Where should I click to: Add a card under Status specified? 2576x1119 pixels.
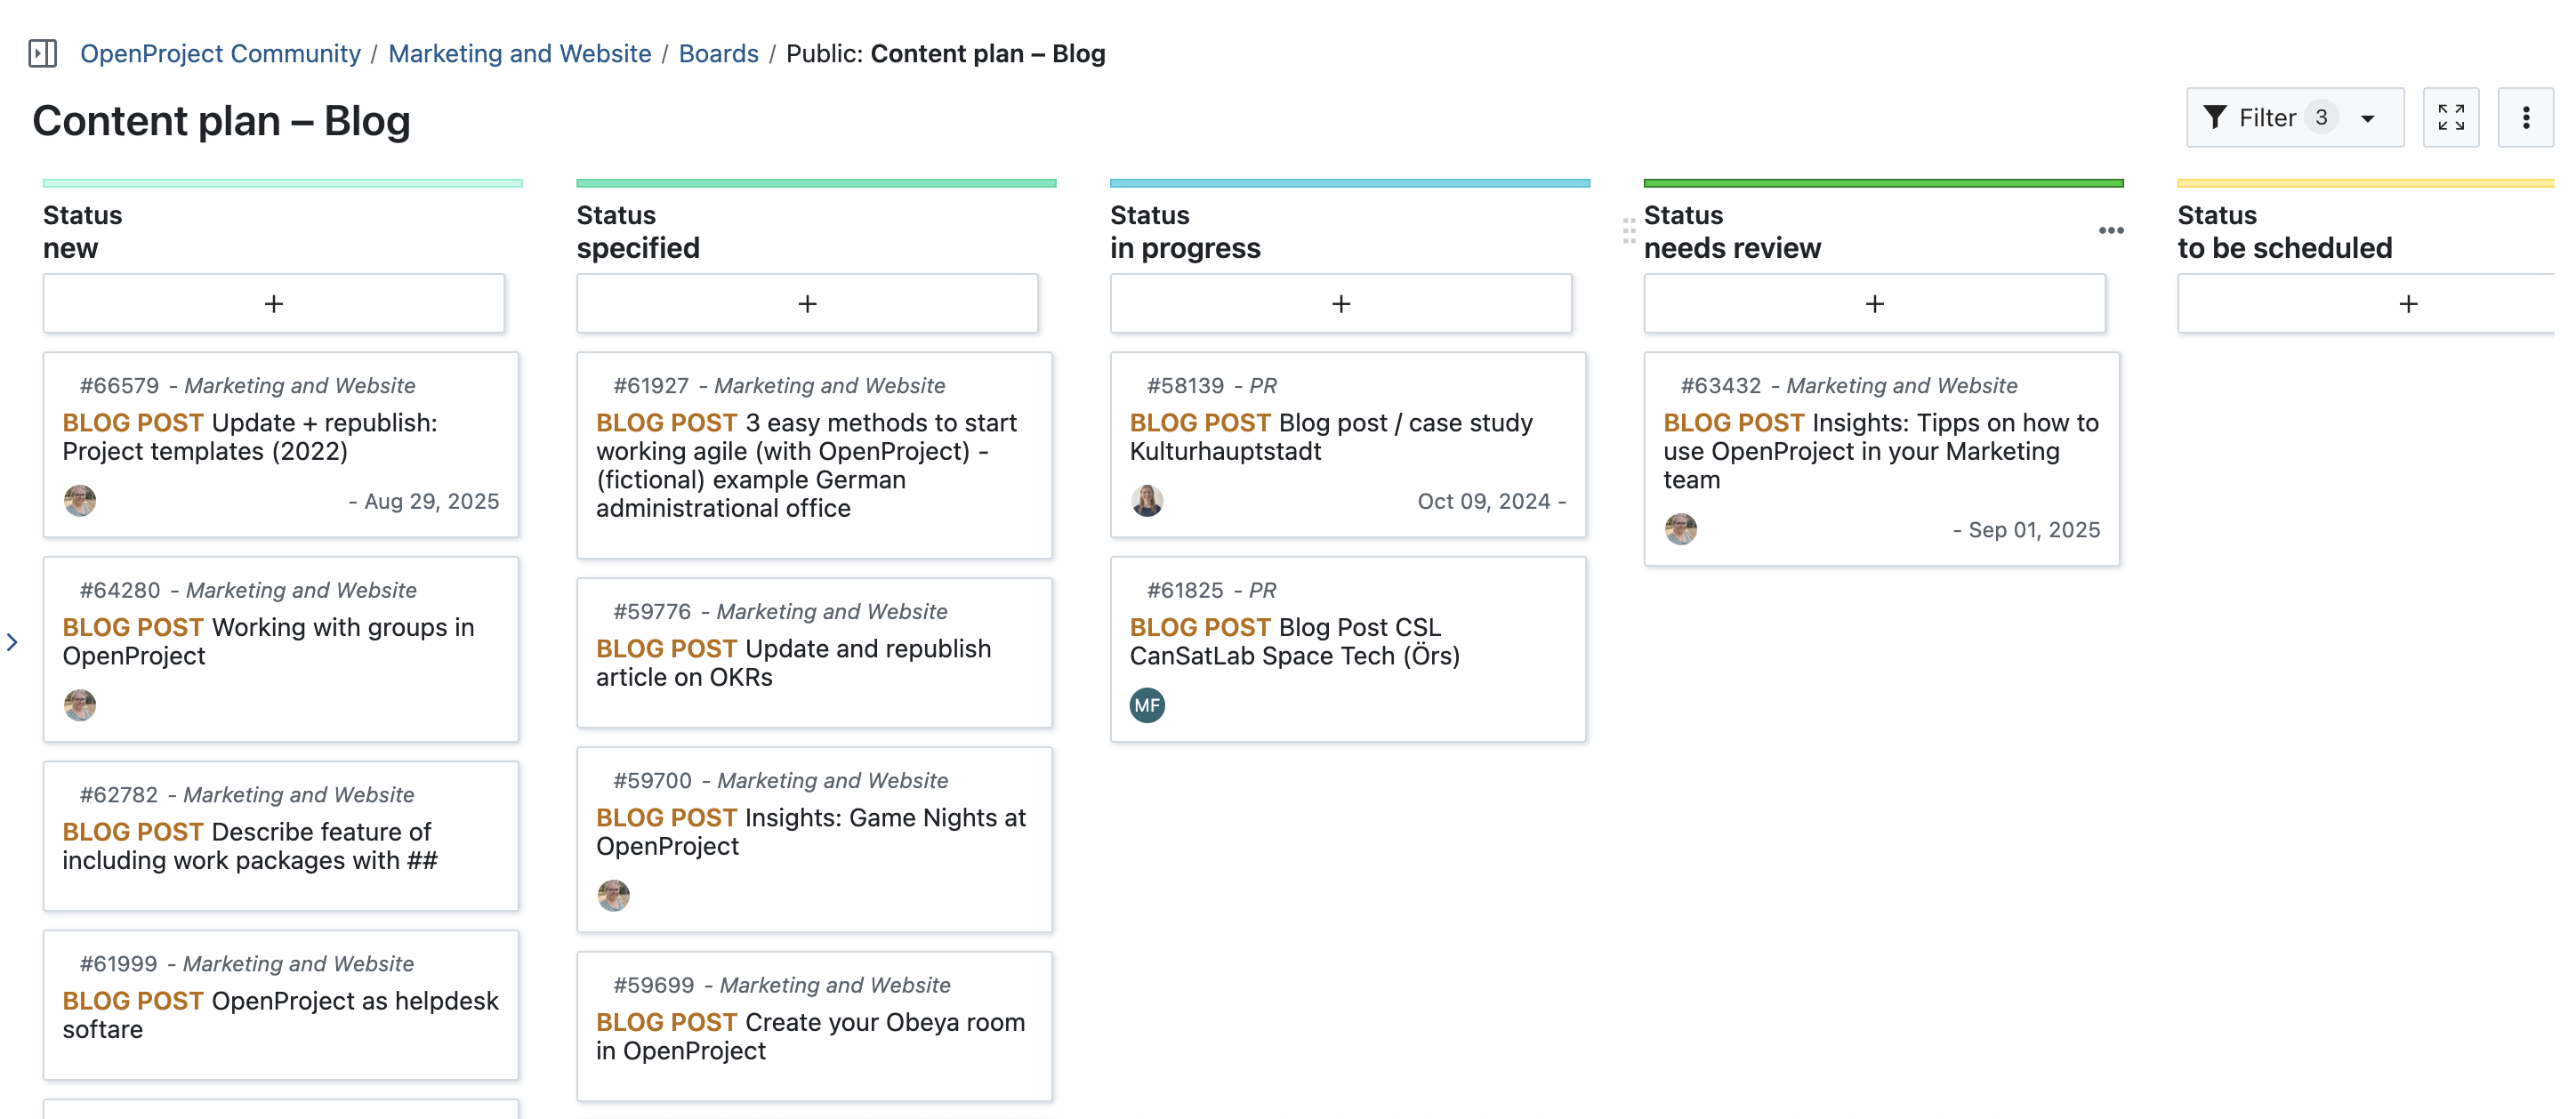pyautogui.click(x=808, y=303)
